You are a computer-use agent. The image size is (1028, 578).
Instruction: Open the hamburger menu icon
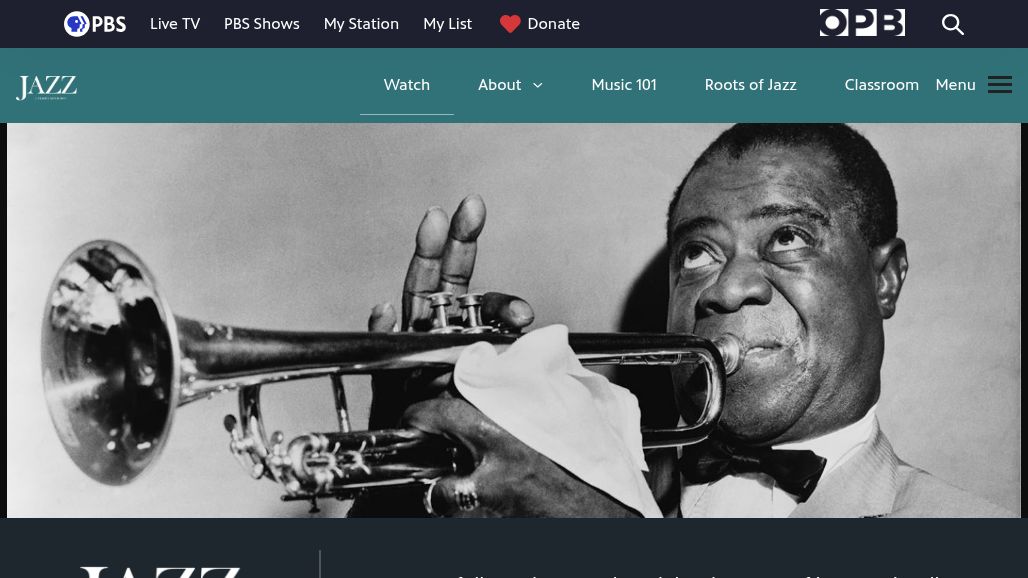1000,85
